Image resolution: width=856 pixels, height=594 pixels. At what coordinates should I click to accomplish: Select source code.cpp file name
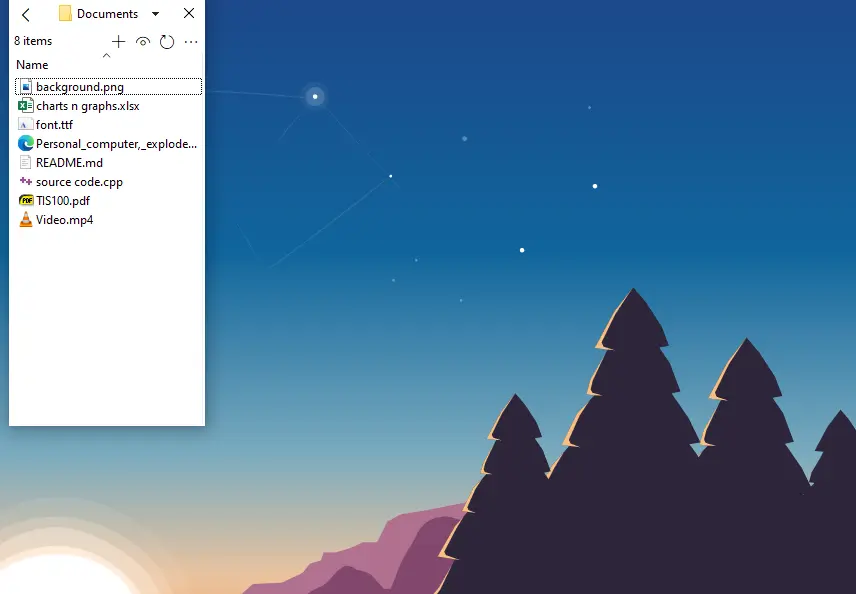80,182
